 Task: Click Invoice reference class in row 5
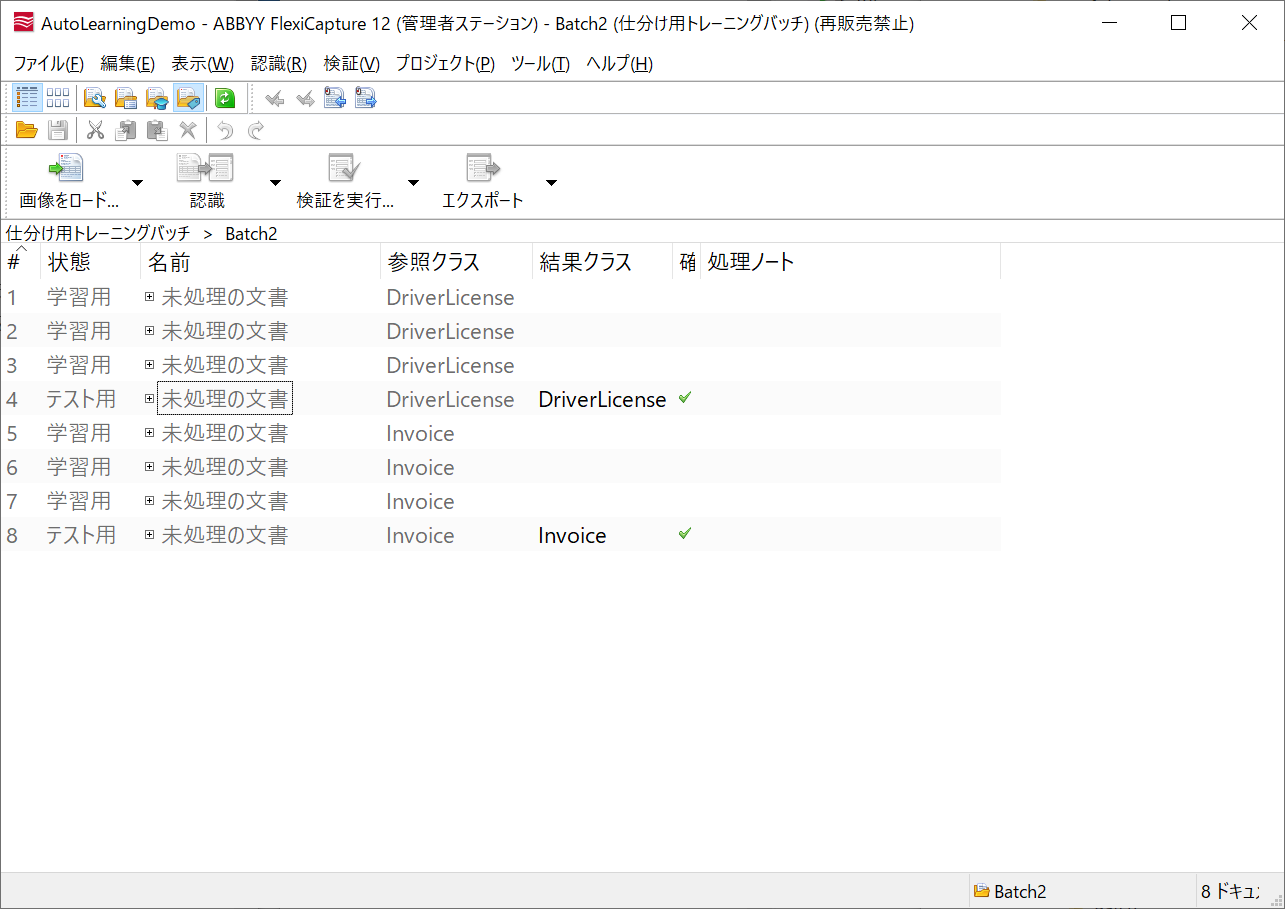coord(420,433)
